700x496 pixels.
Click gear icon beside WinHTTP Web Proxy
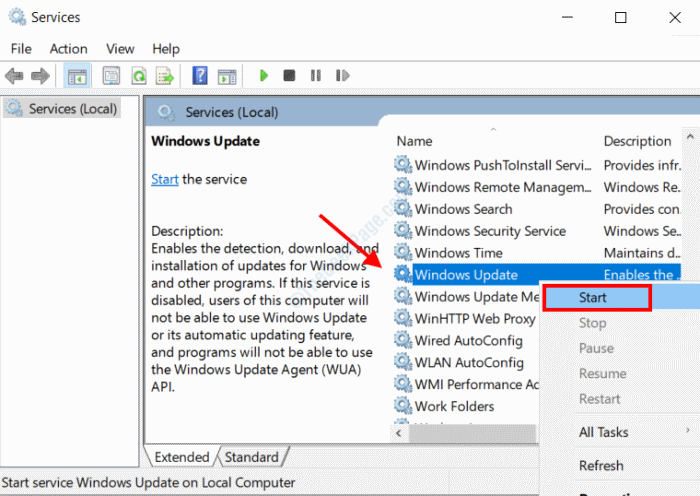point(403,318)
